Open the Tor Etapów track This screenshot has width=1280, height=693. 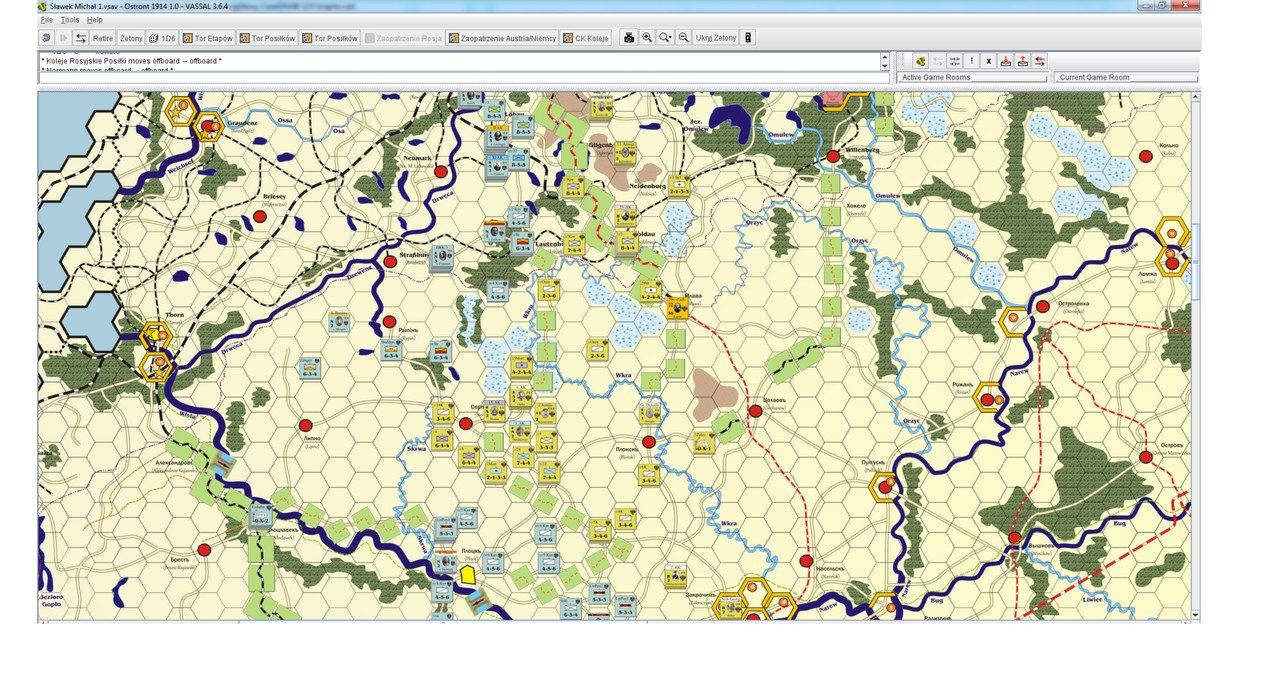pos(208,38)
